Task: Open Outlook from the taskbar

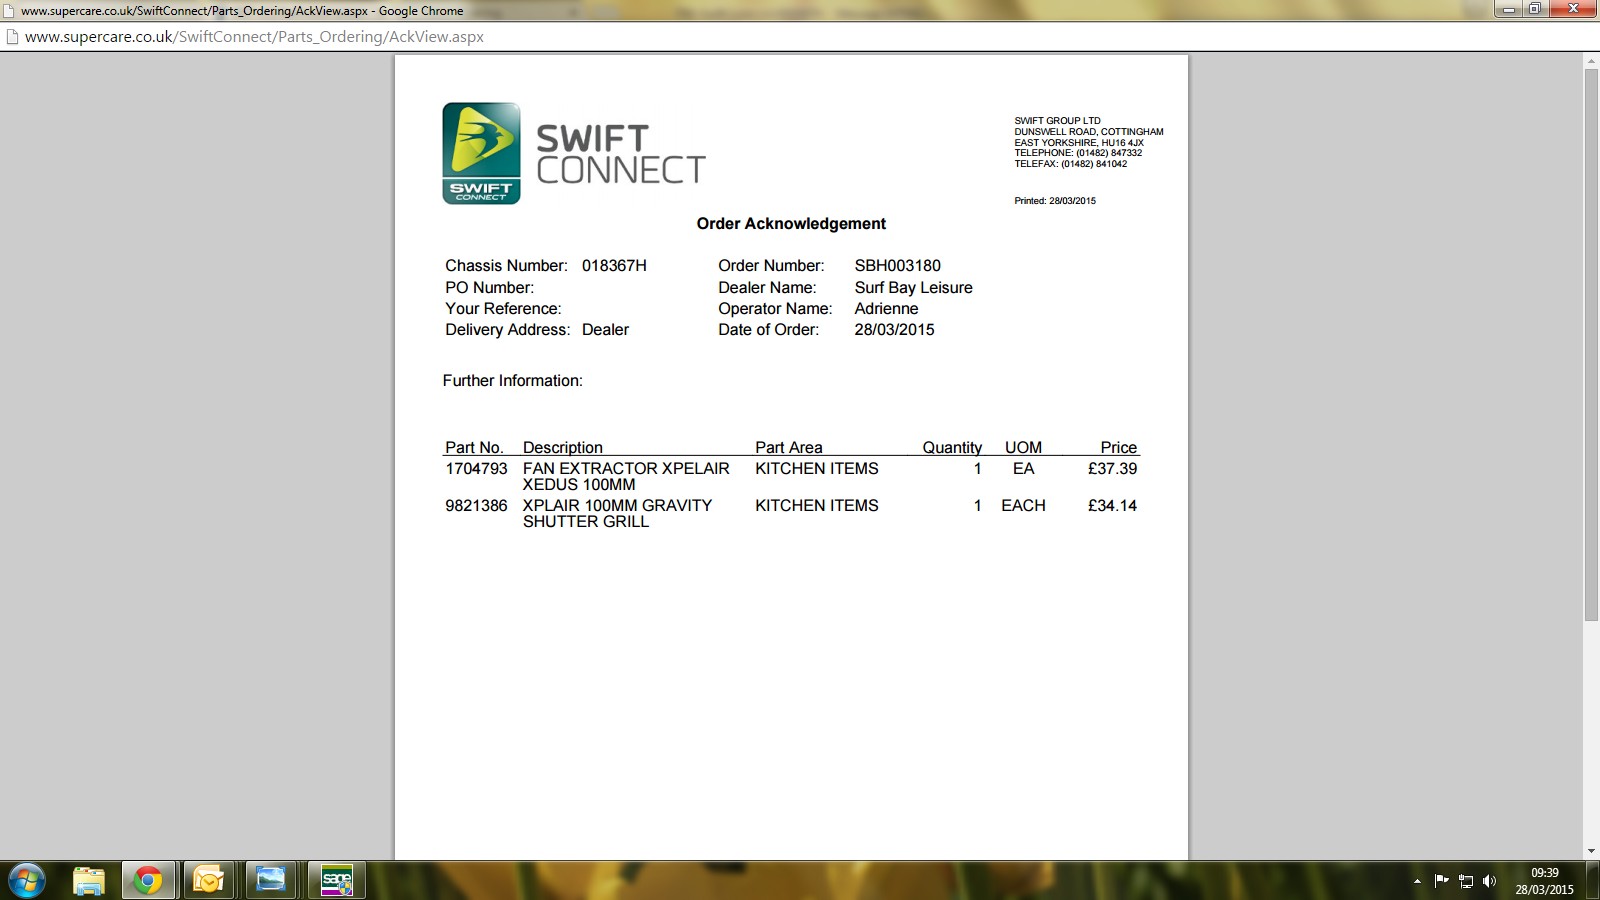Action: click(209, 880)
